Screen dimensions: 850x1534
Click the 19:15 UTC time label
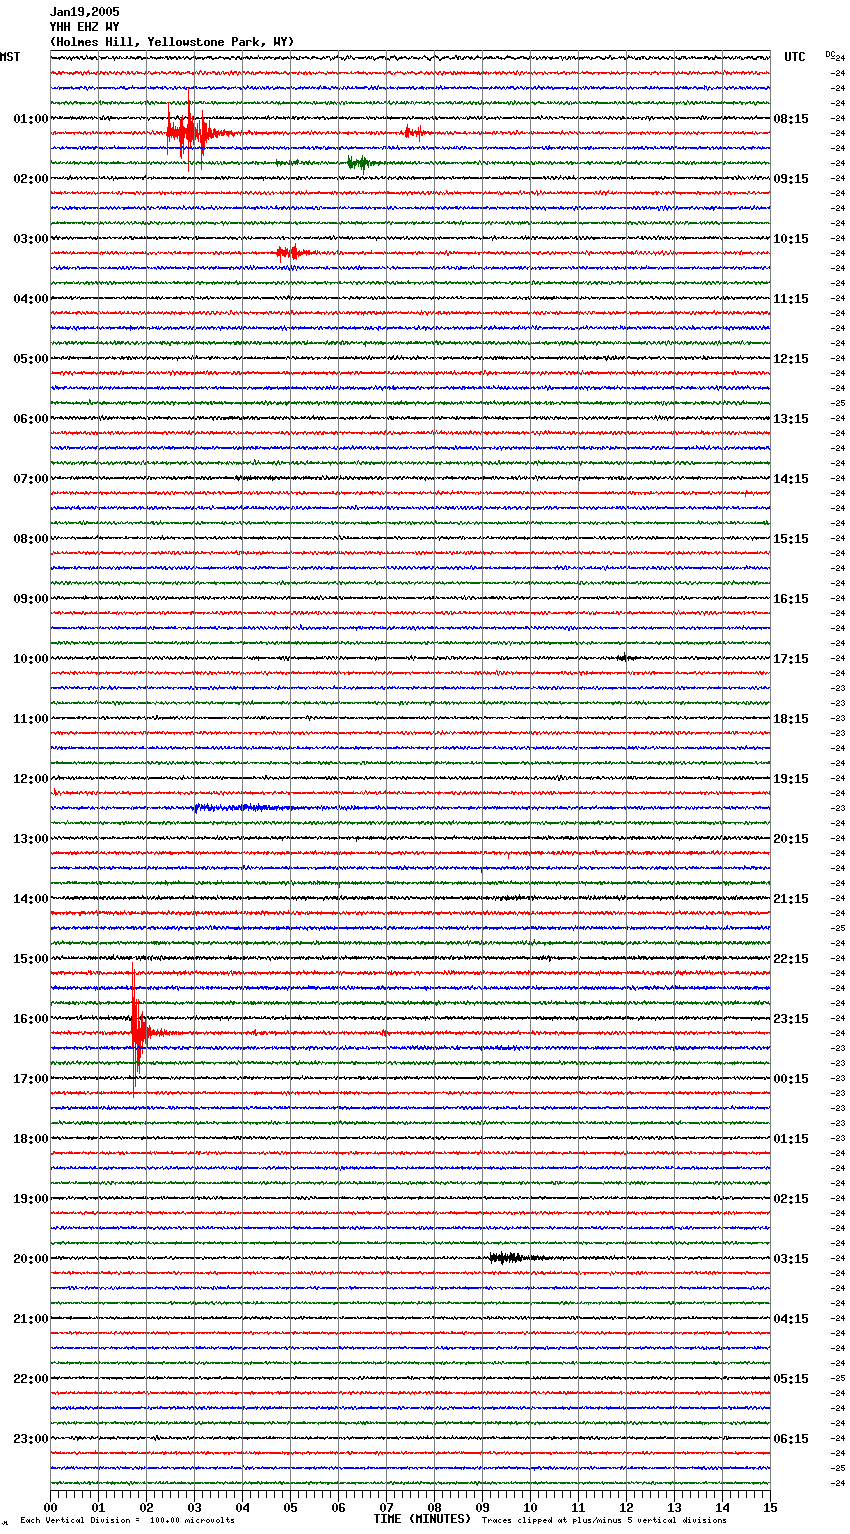[x=791, y=779]
